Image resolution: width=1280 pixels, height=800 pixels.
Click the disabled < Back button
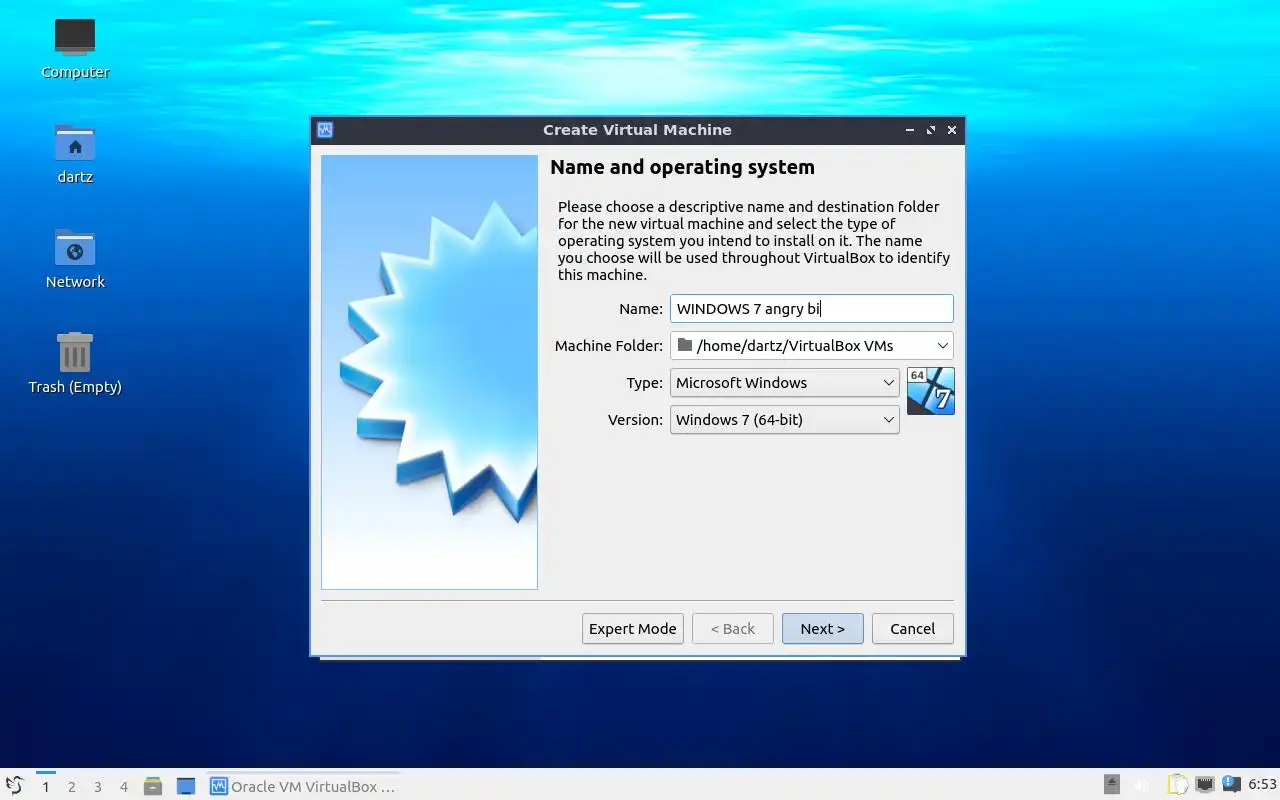coord(733,628)
